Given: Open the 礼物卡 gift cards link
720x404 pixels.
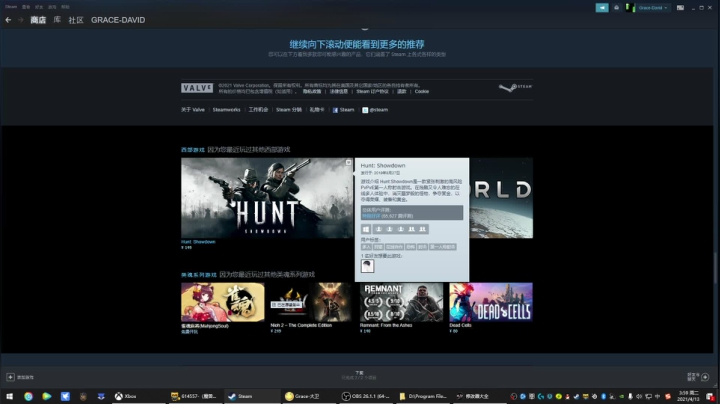Looking at the screenshot, I should 317,110.
